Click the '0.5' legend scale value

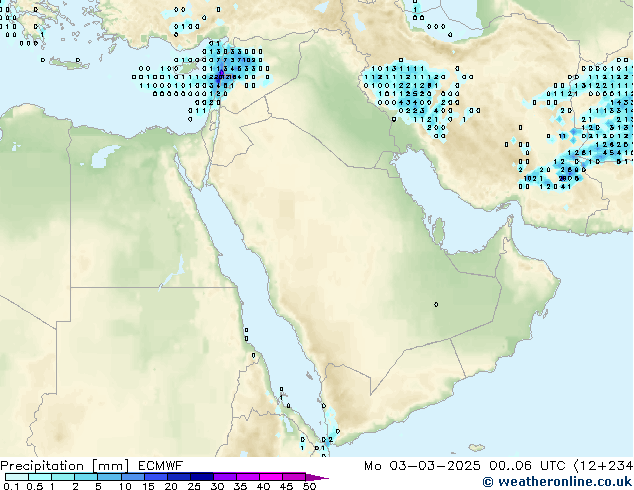click(x=35, y=486)
